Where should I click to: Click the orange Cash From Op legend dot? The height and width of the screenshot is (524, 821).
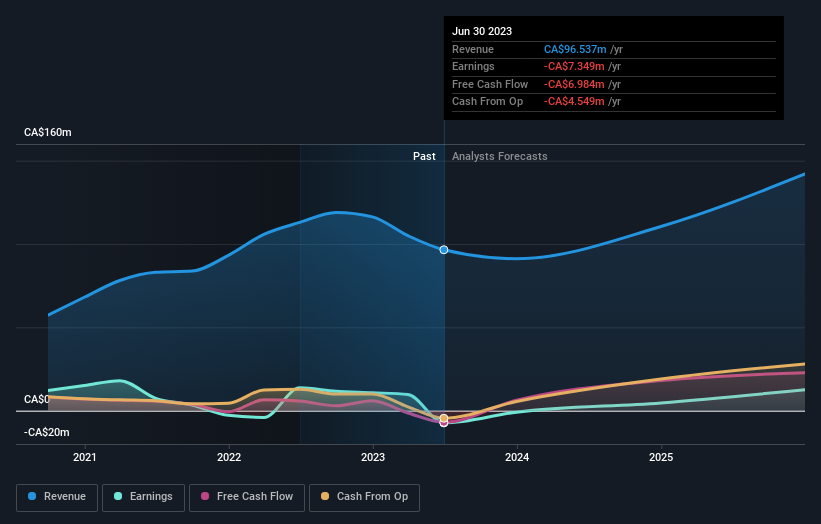coord(325,496)
